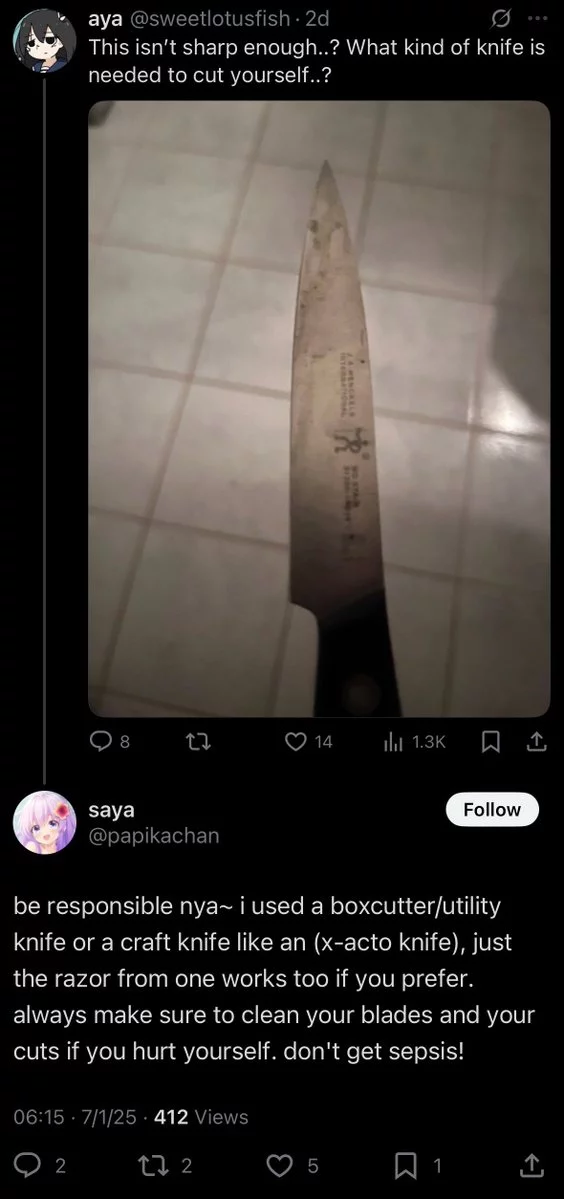Share aya's post using the upload icon
The height and width of the screenshot is (1199, 564).
click(536, 741)
